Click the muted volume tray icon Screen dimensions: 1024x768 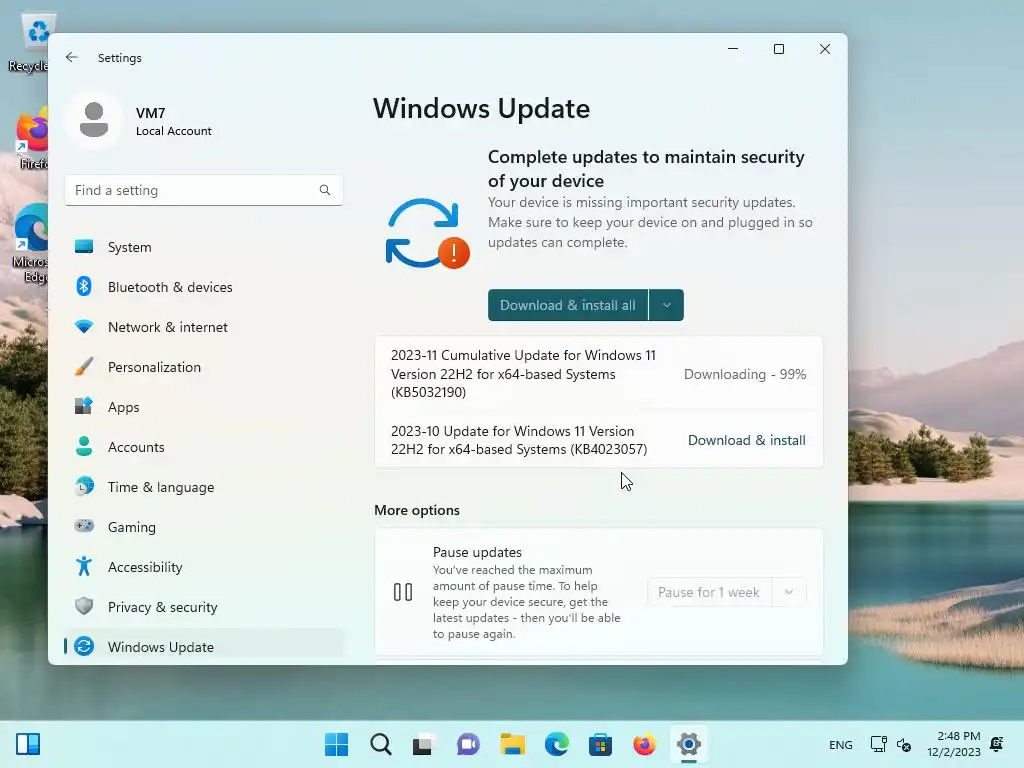904,744
